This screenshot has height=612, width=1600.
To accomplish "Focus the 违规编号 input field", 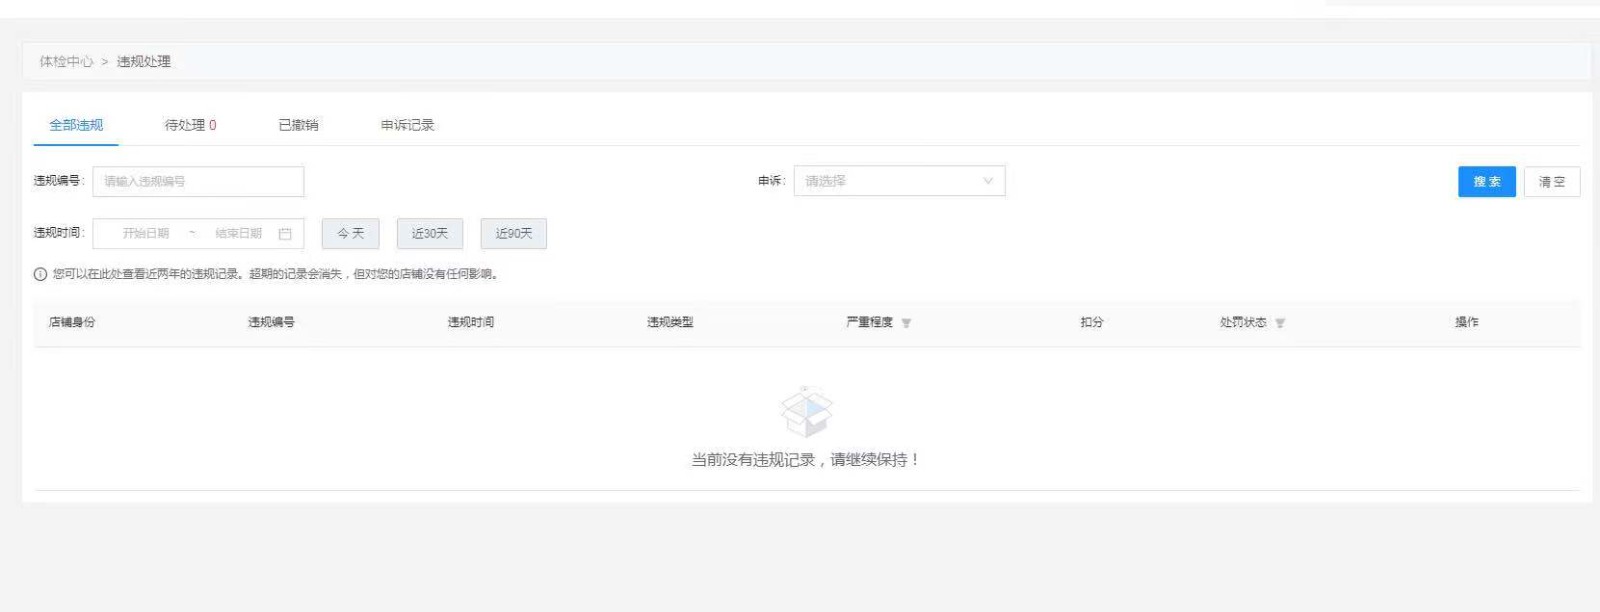I will pyautogui.click(x=198, y=181).
